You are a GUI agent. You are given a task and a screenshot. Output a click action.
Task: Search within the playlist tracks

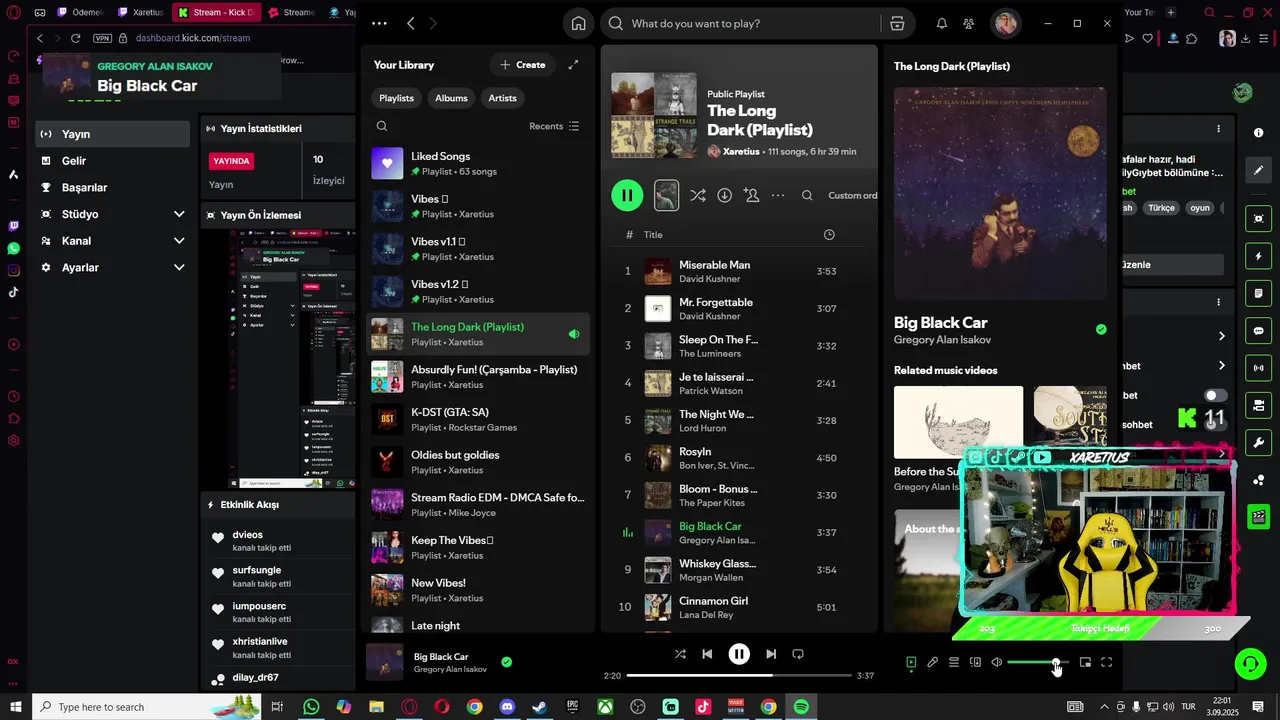coord(807,196)
